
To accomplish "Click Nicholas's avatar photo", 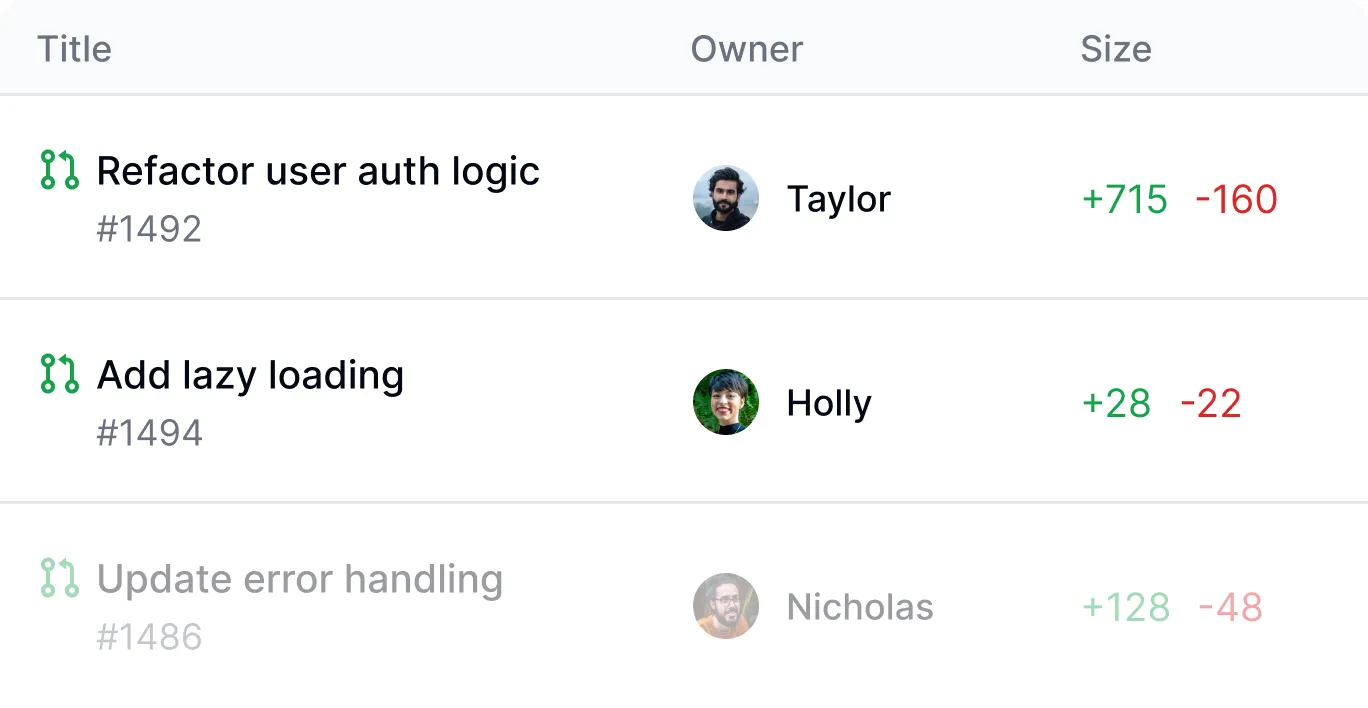I will (x=725, y=606).
